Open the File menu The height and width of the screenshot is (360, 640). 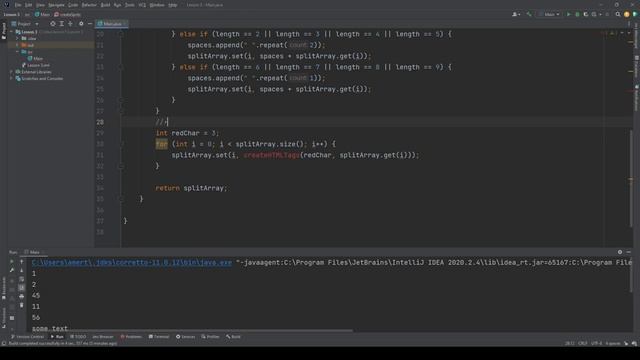[x=18, y=5]
